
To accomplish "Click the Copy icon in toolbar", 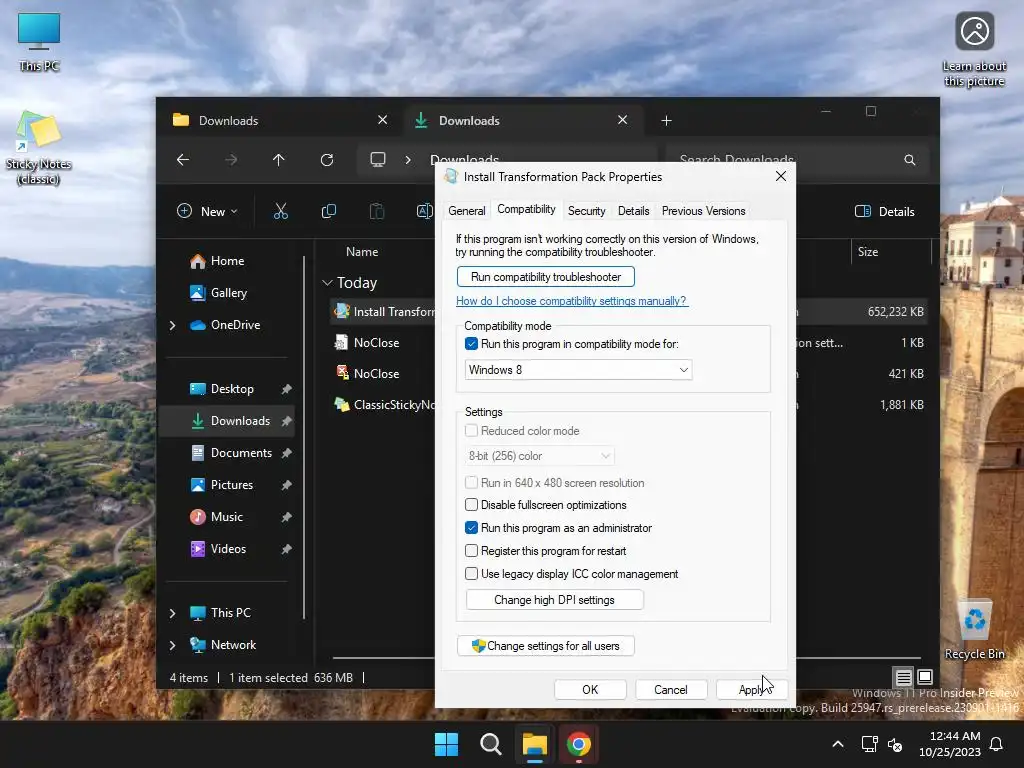I will (329, 211).
